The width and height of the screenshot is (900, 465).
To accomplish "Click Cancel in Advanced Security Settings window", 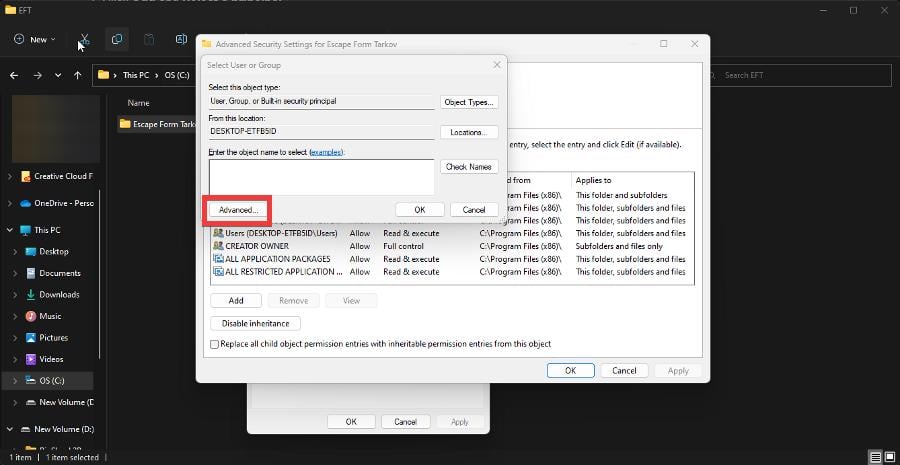I will tap(624, 371).
